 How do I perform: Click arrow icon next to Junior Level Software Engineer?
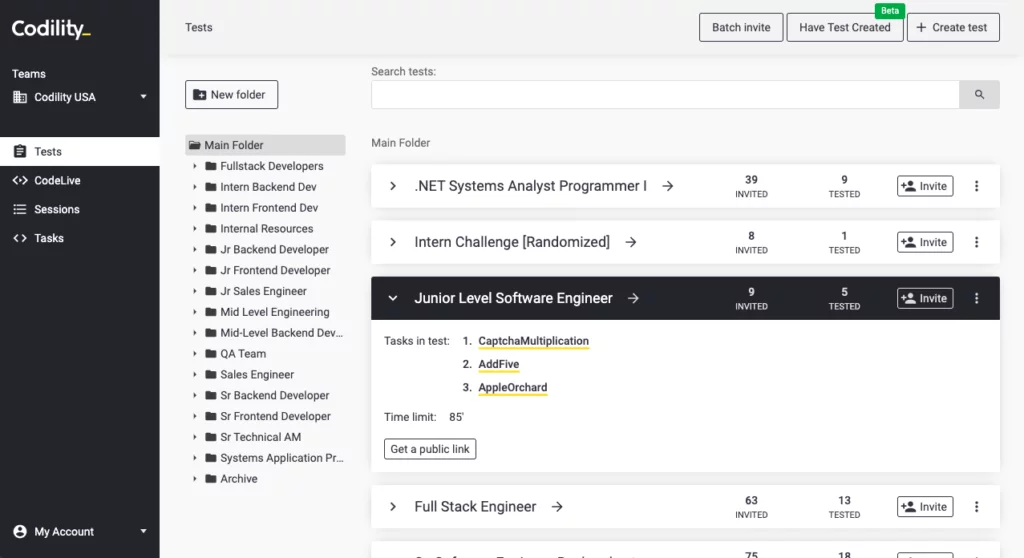[x=633, y=298]
